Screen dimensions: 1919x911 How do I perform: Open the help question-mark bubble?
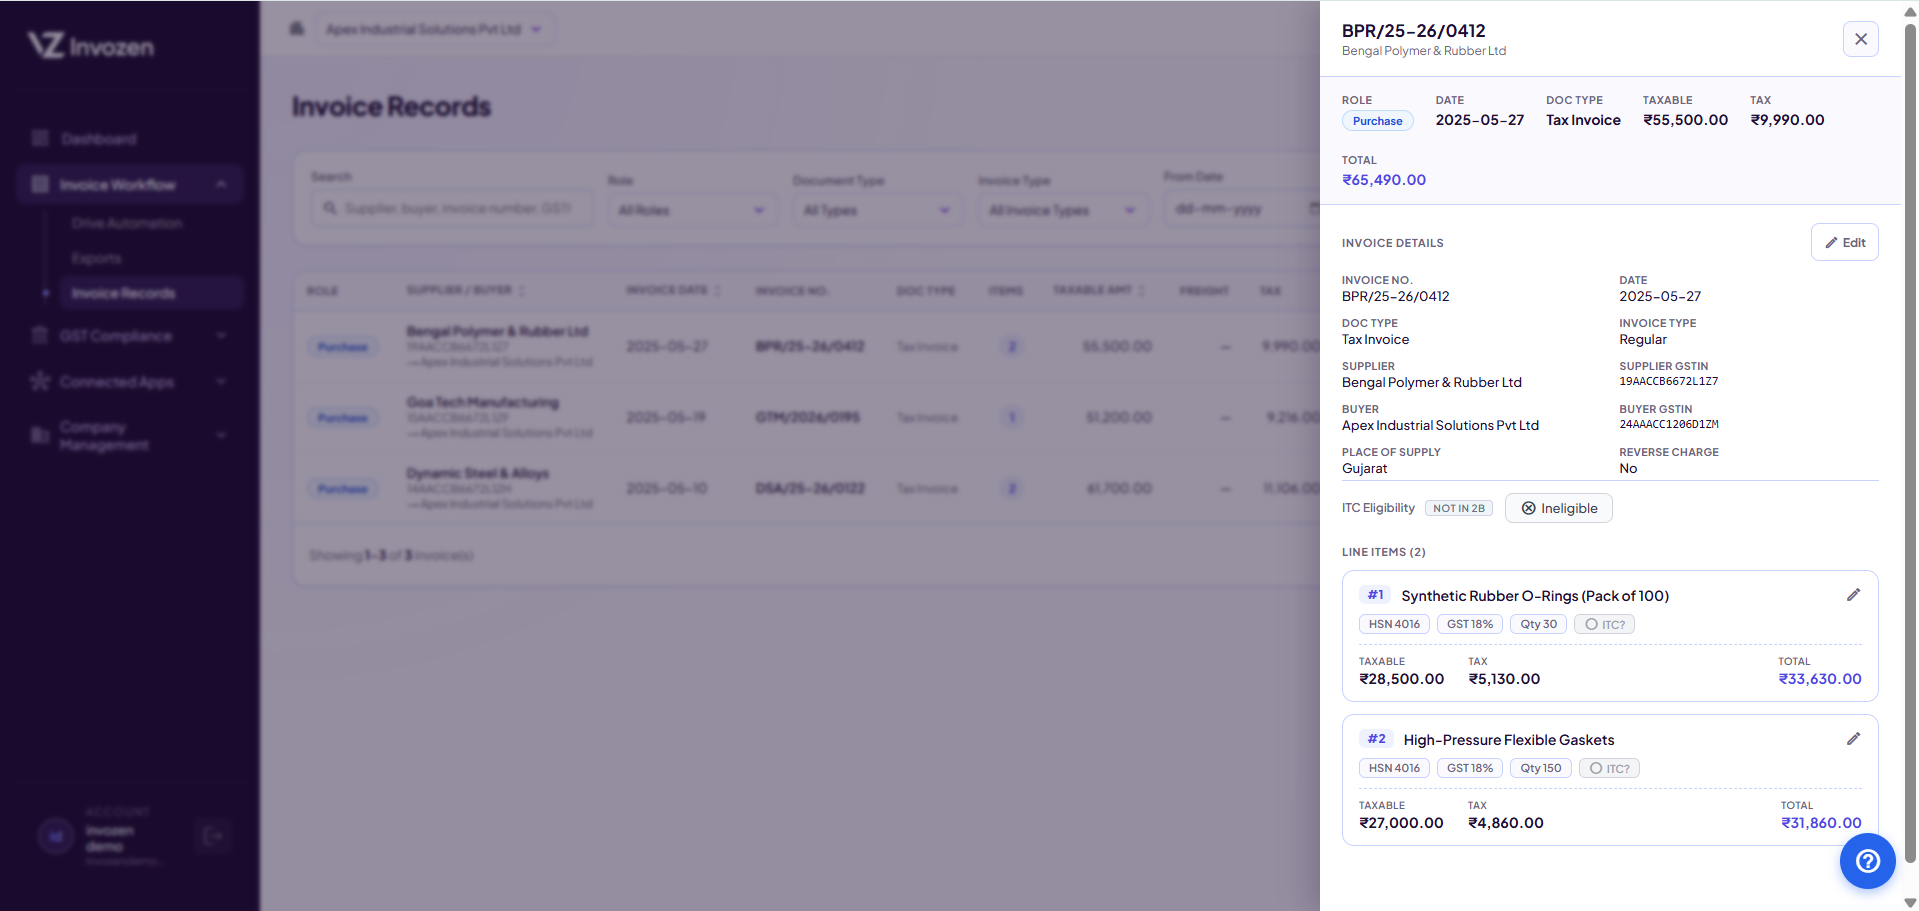point(1867,861)
